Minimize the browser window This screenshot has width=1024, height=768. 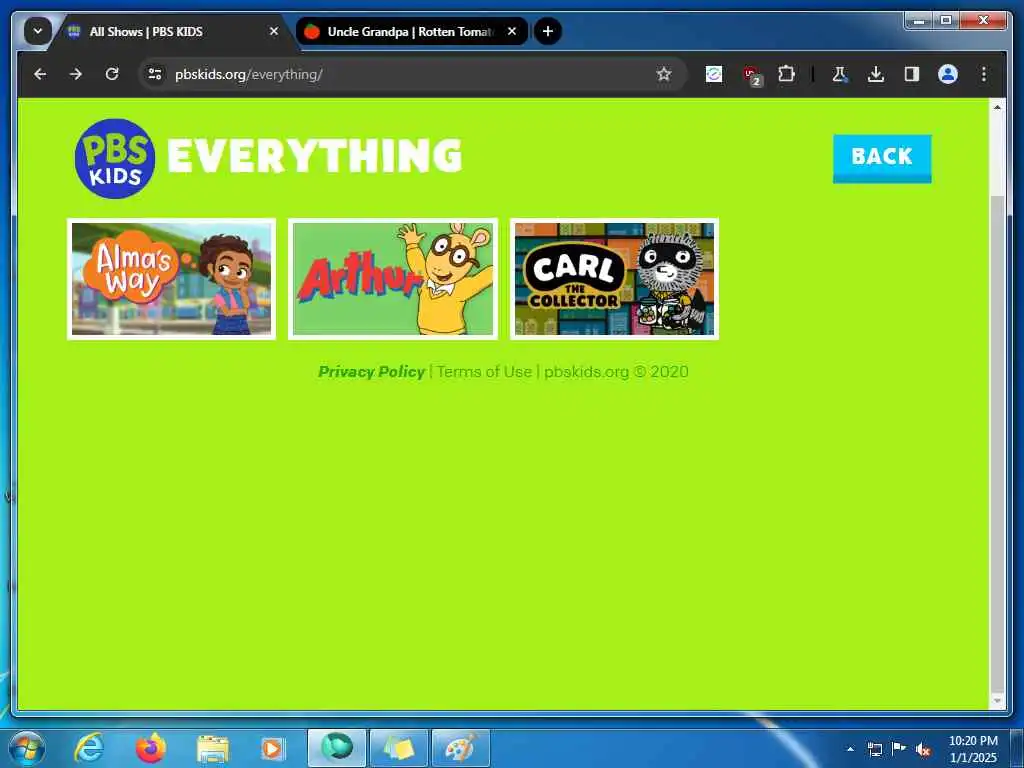click(x=920, y=21)
